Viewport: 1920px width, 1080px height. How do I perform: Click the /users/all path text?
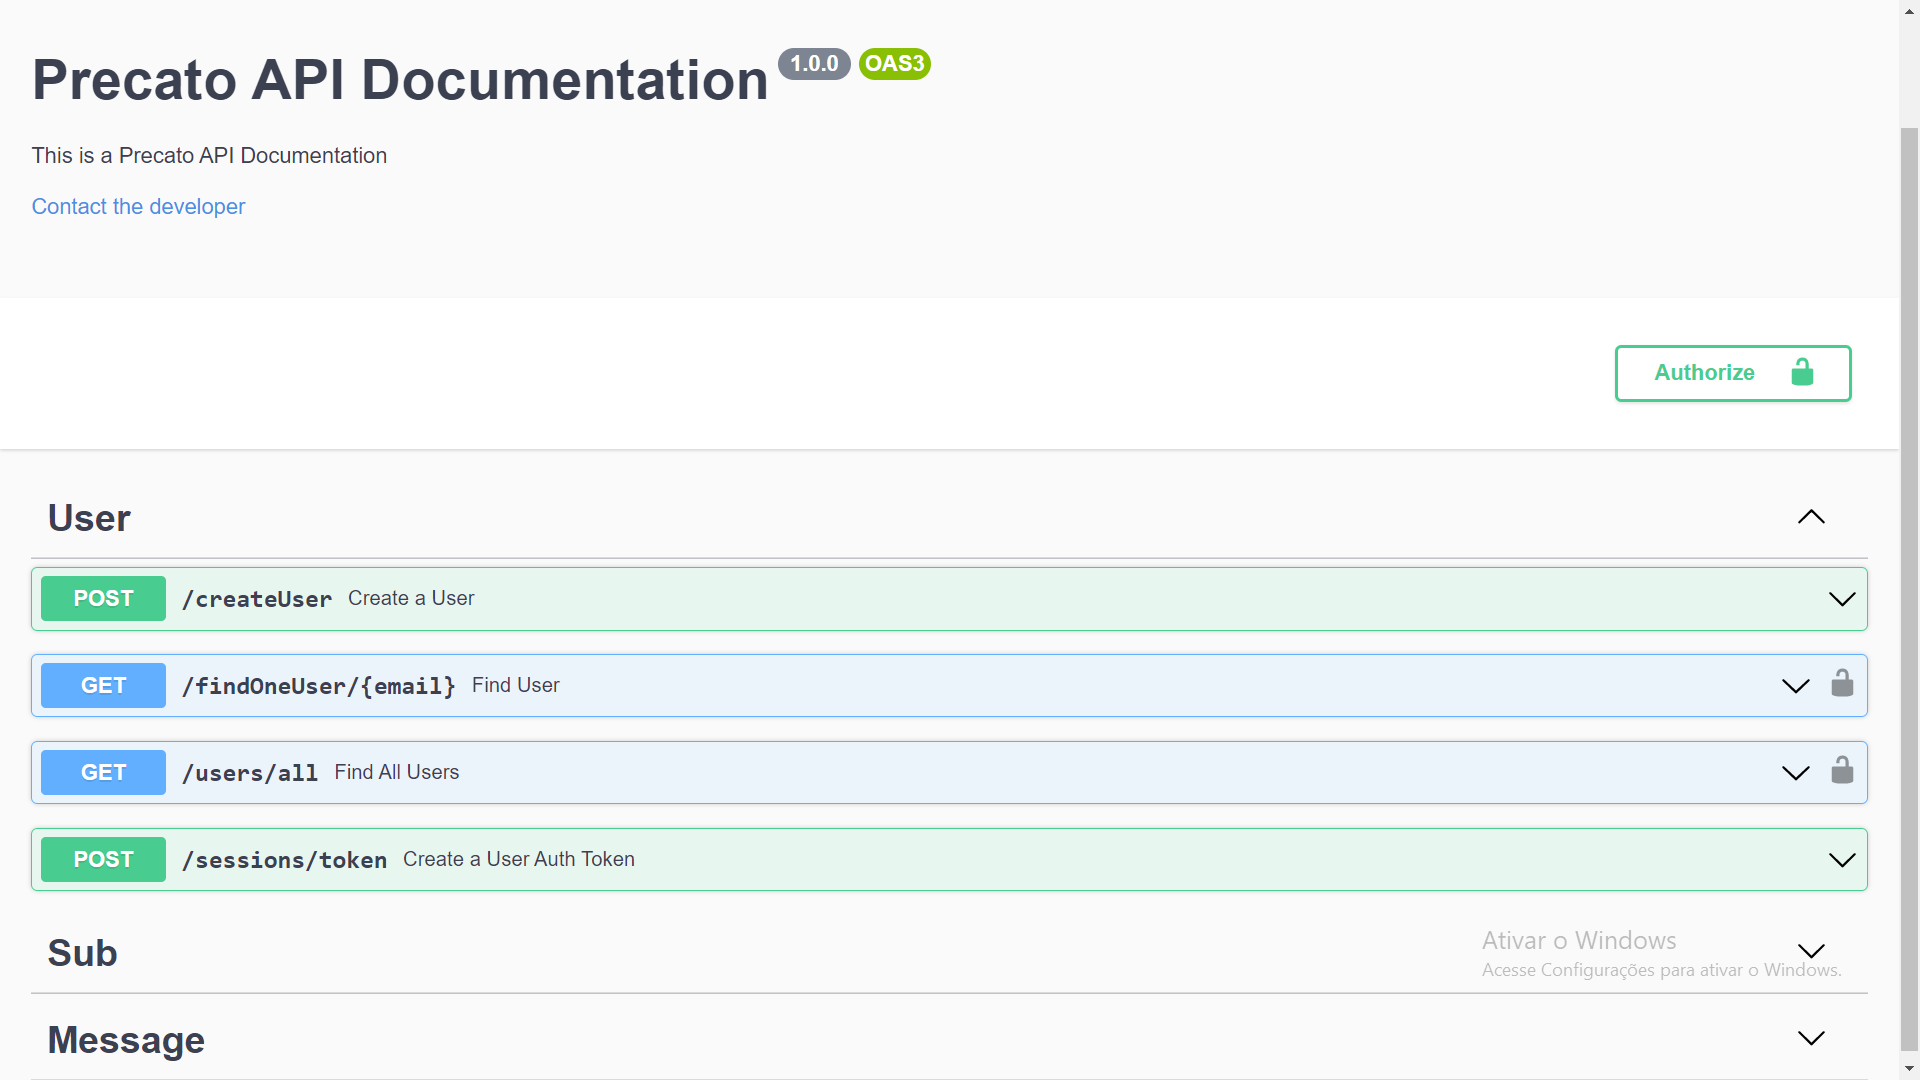[x=250, y=773]
